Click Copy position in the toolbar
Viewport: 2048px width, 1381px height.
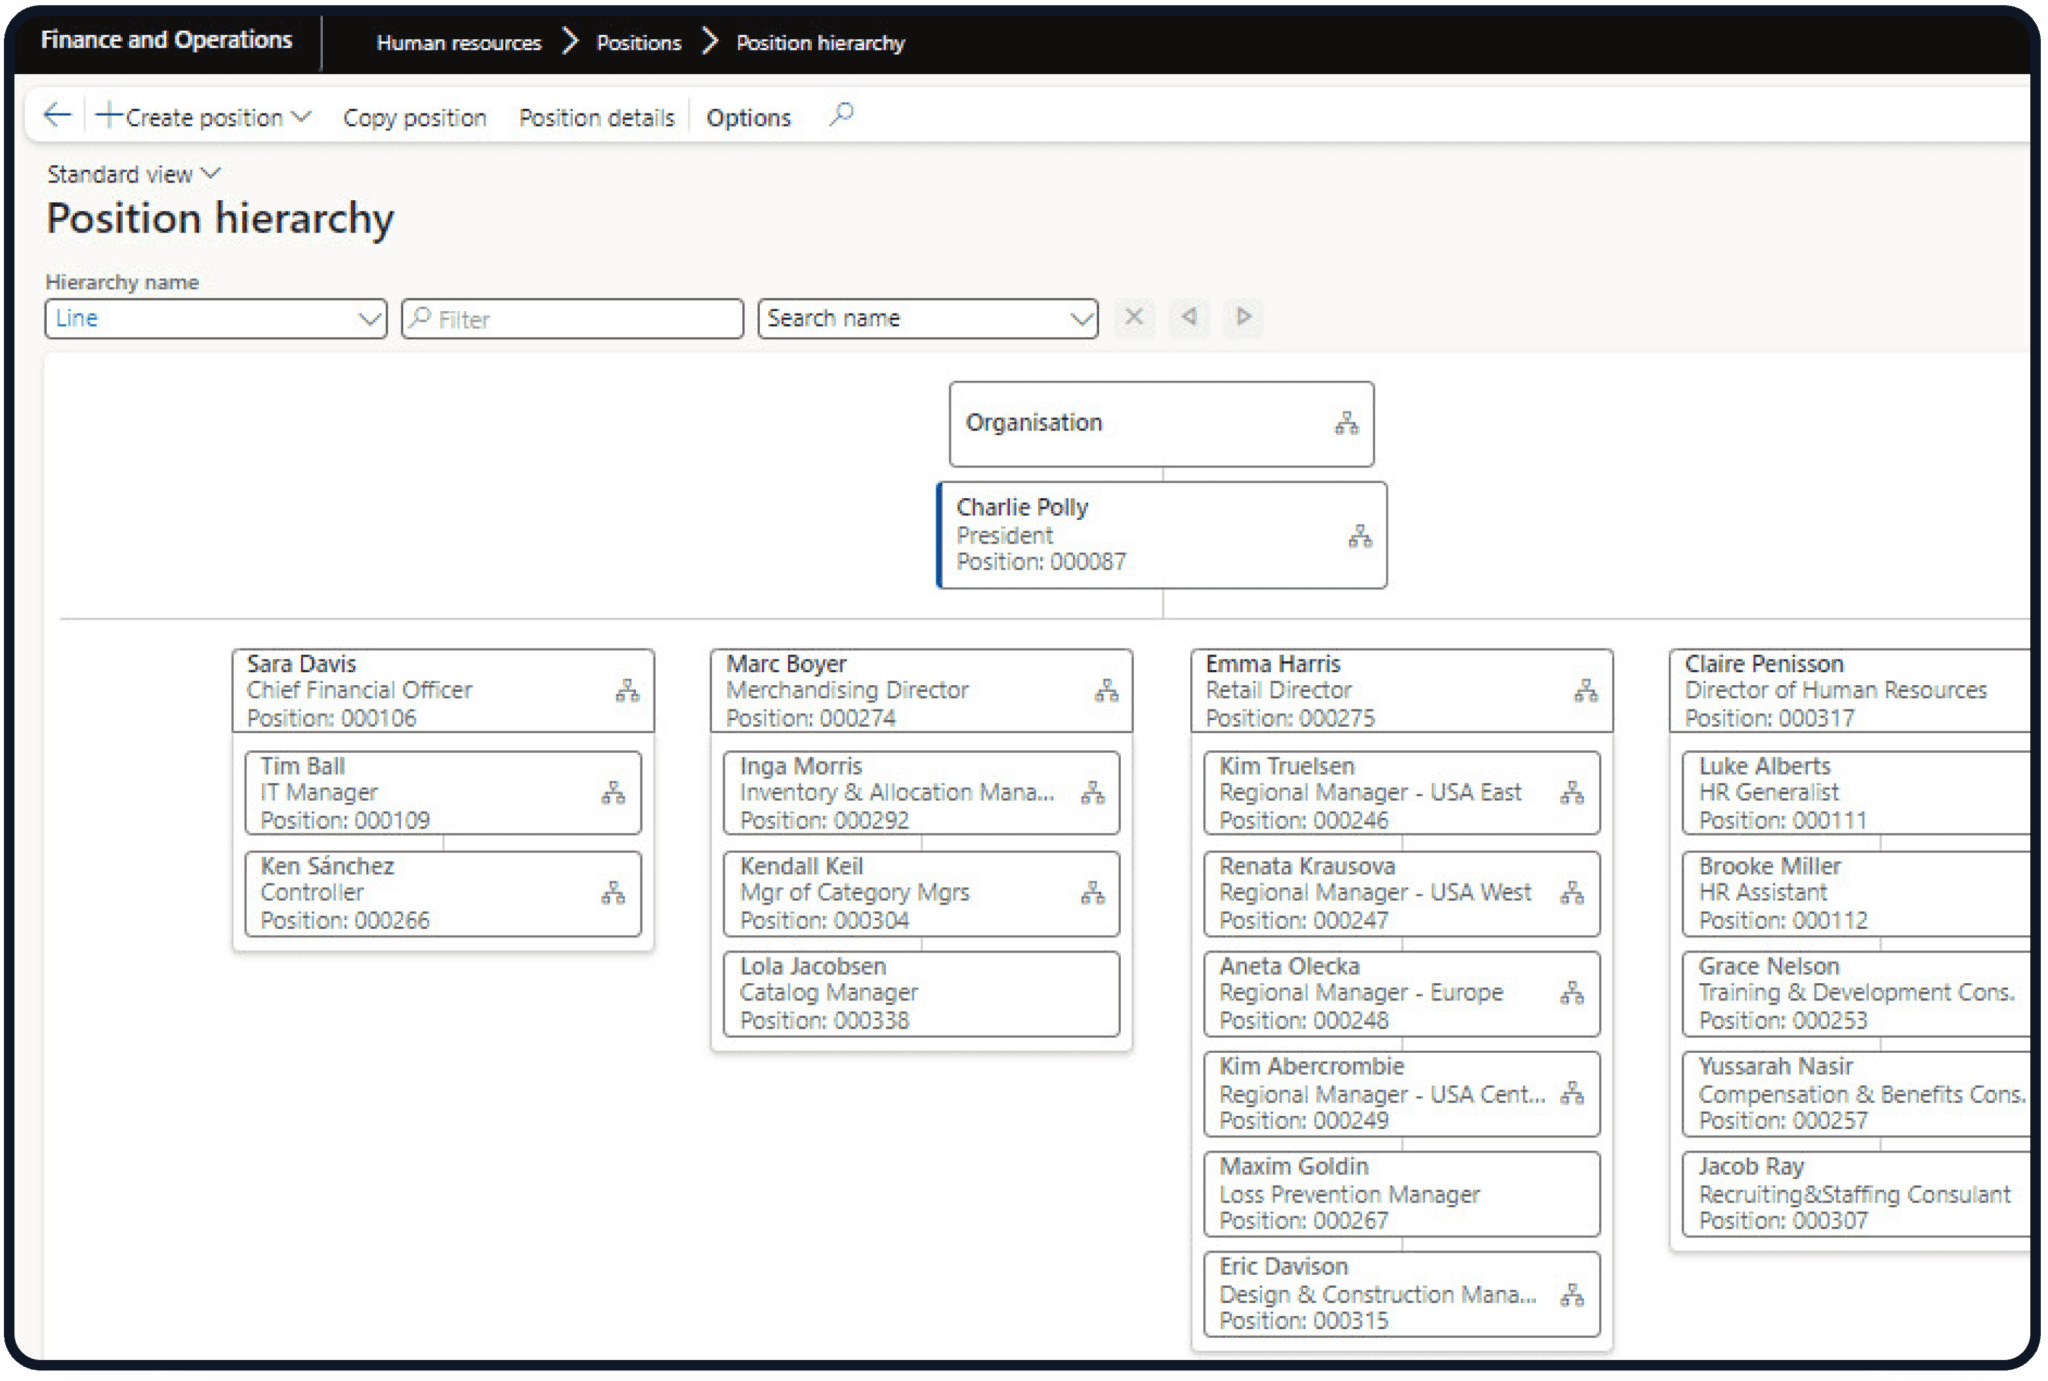pyautogui.click(x=415, y=118)
